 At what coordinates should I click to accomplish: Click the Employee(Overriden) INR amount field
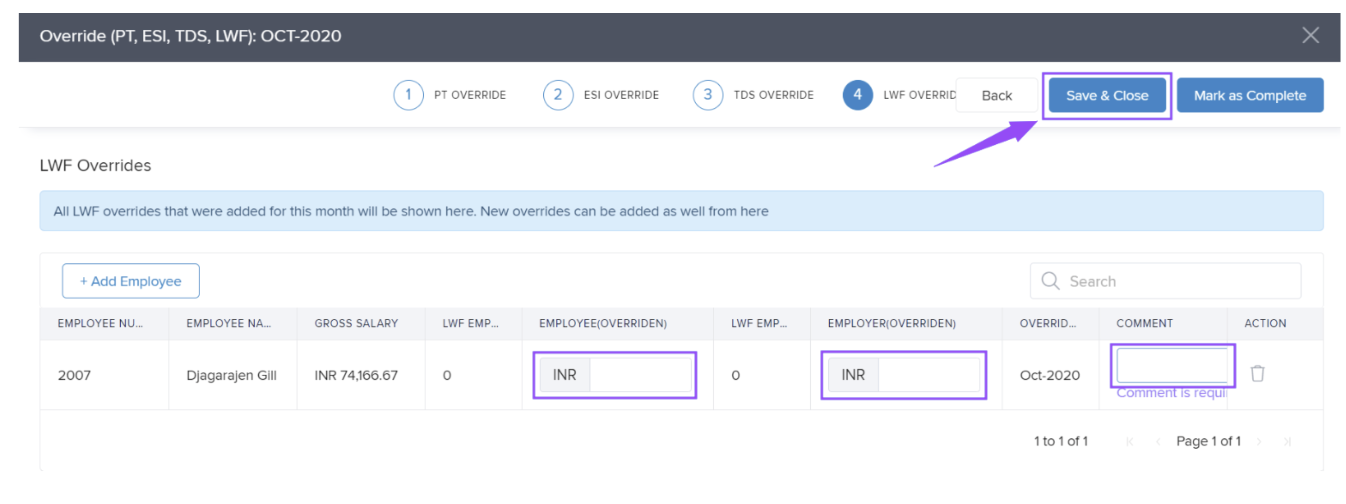point(640,375)
